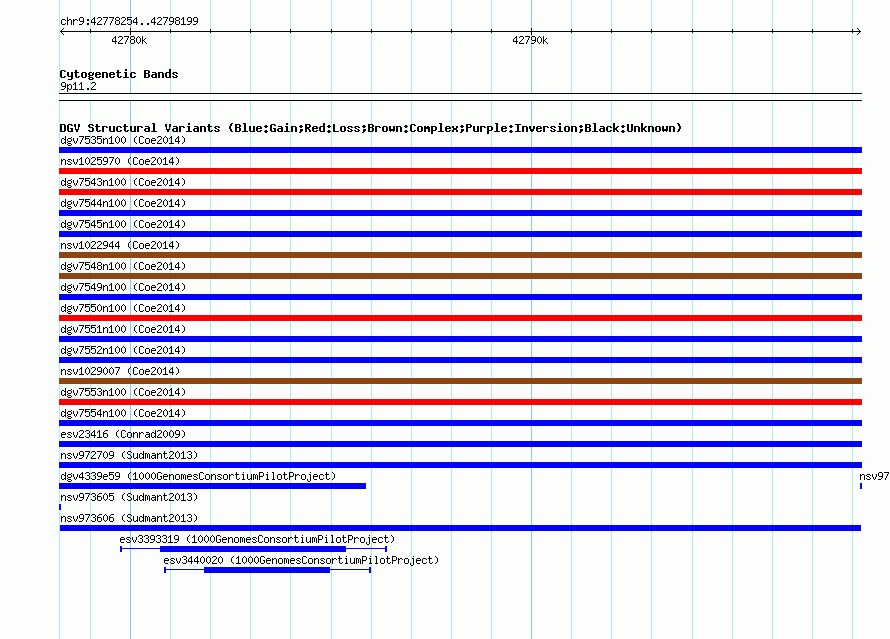Select the blue bar for dgv7549n100
Screen dimensions: 890x639
(460, 297)
